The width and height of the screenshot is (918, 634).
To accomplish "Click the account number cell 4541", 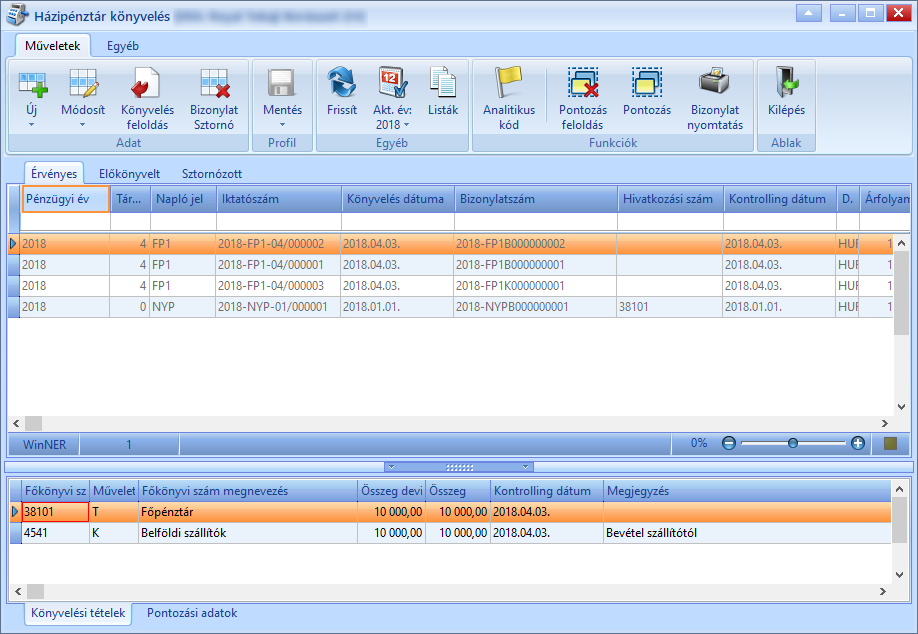I will 55,533.
